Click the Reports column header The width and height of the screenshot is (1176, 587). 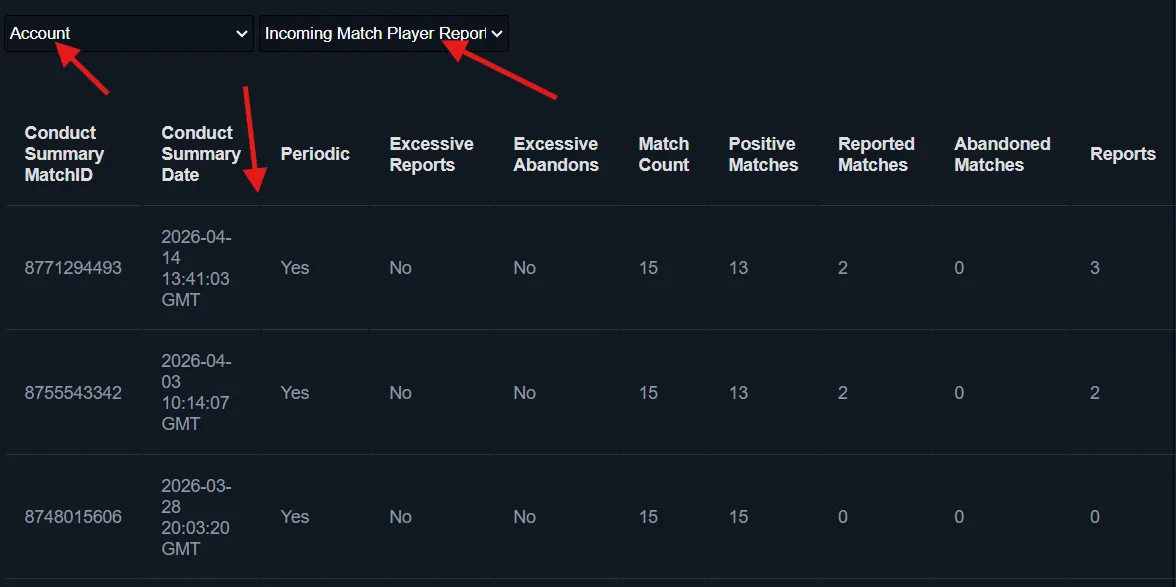(1123, 154)
